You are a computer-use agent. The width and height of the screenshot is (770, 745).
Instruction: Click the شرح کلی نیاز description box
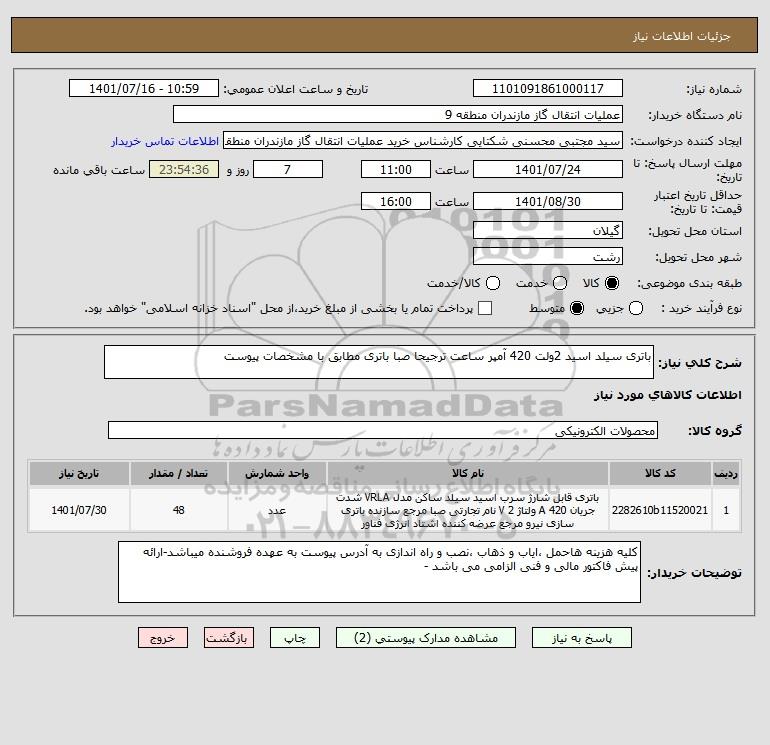(379, 362)
